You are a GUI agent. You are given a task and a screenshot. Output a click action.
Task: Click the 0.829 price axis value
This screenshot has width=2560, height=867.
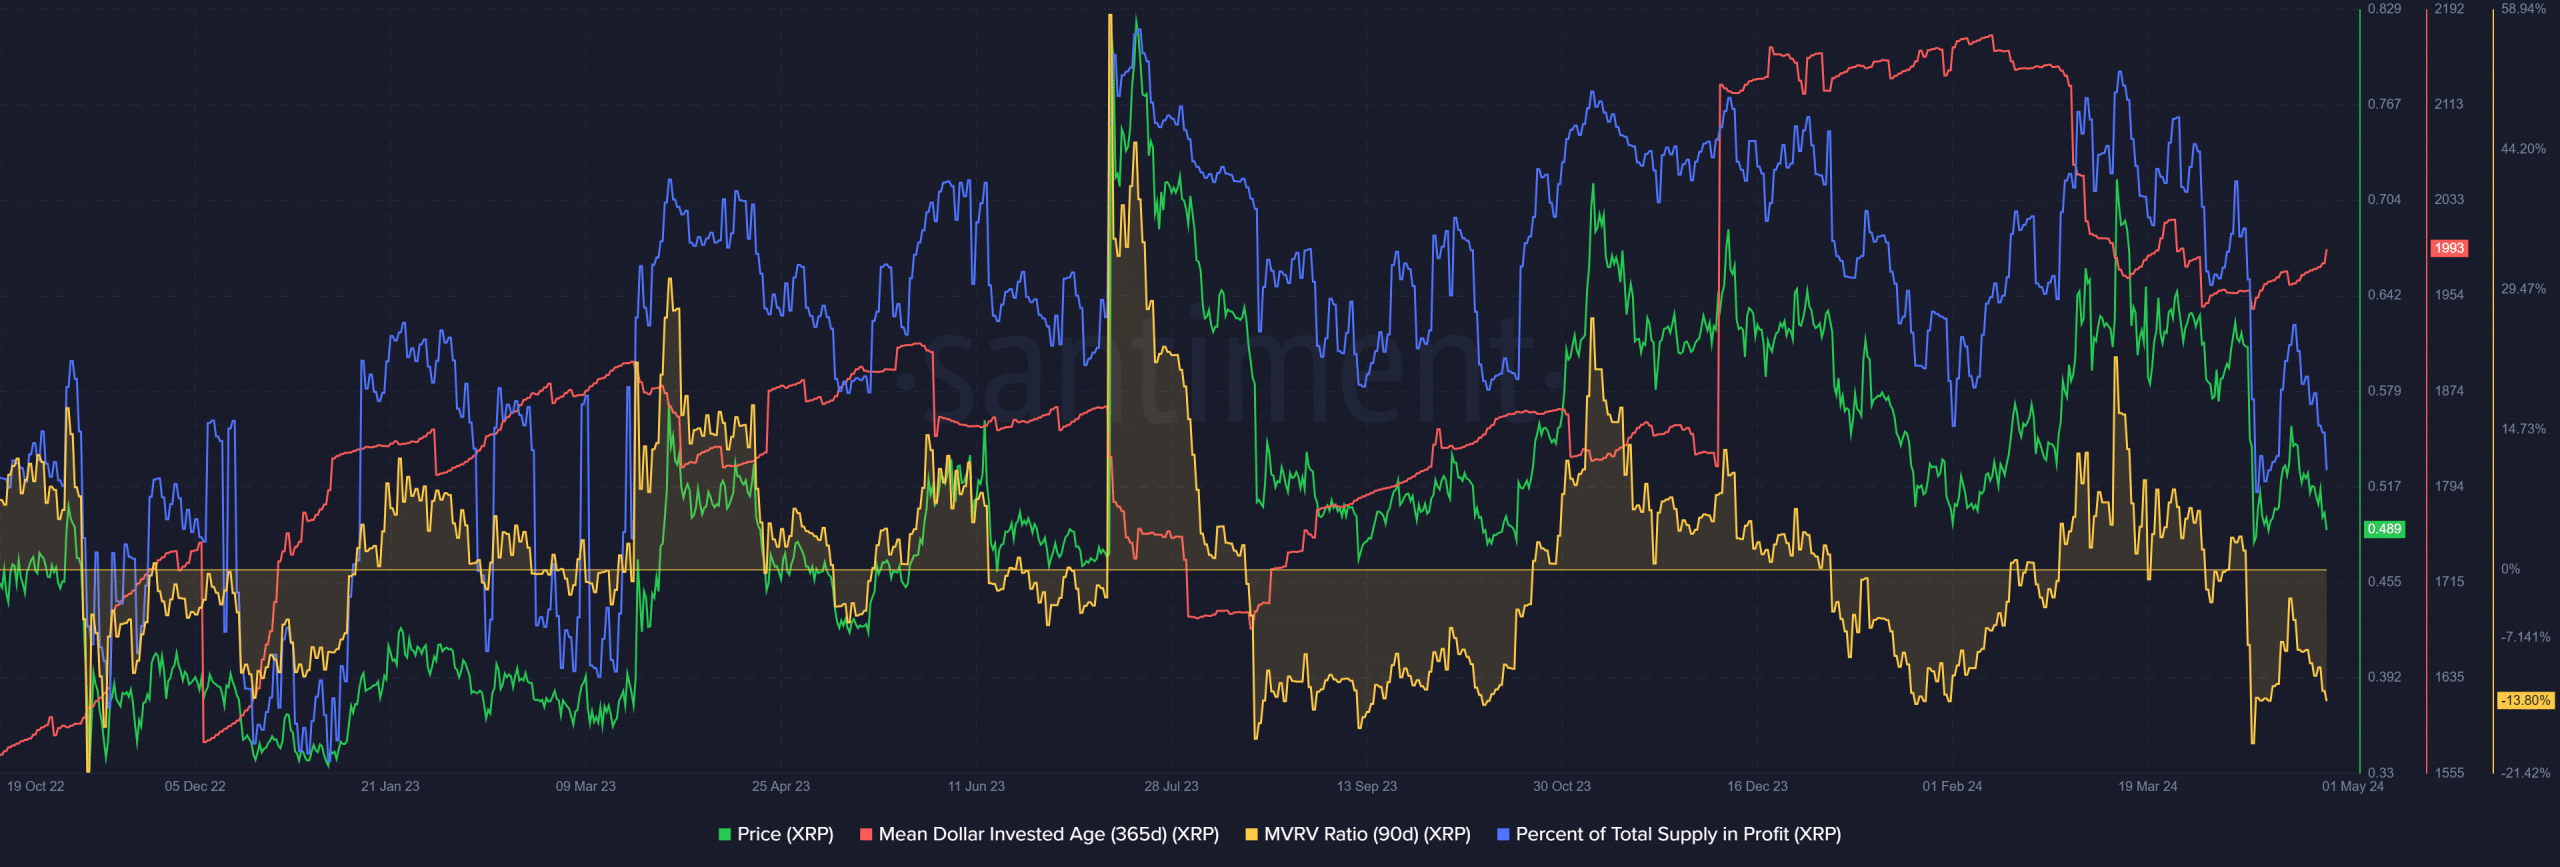(x=2384, y=8)
